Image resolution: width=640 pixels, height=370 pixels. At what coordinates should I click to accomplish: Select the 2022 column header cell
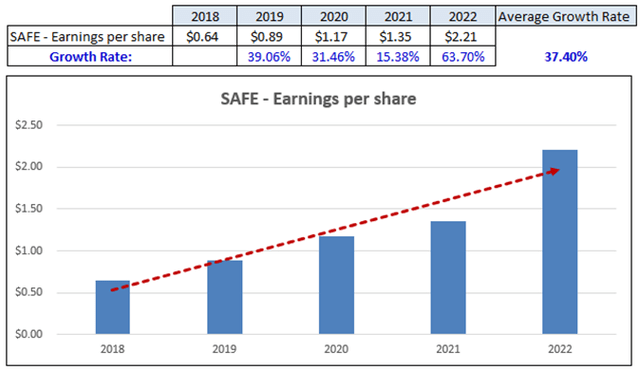[463, 16]
